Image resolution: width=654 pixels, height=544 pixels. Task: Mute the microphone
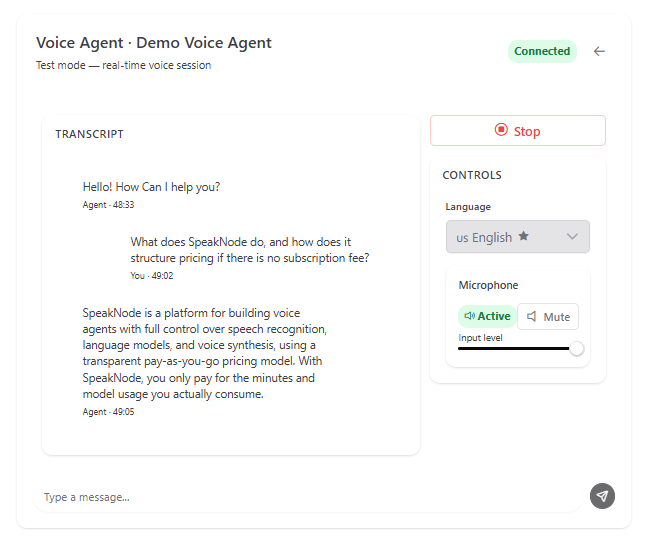coord(548,317)
